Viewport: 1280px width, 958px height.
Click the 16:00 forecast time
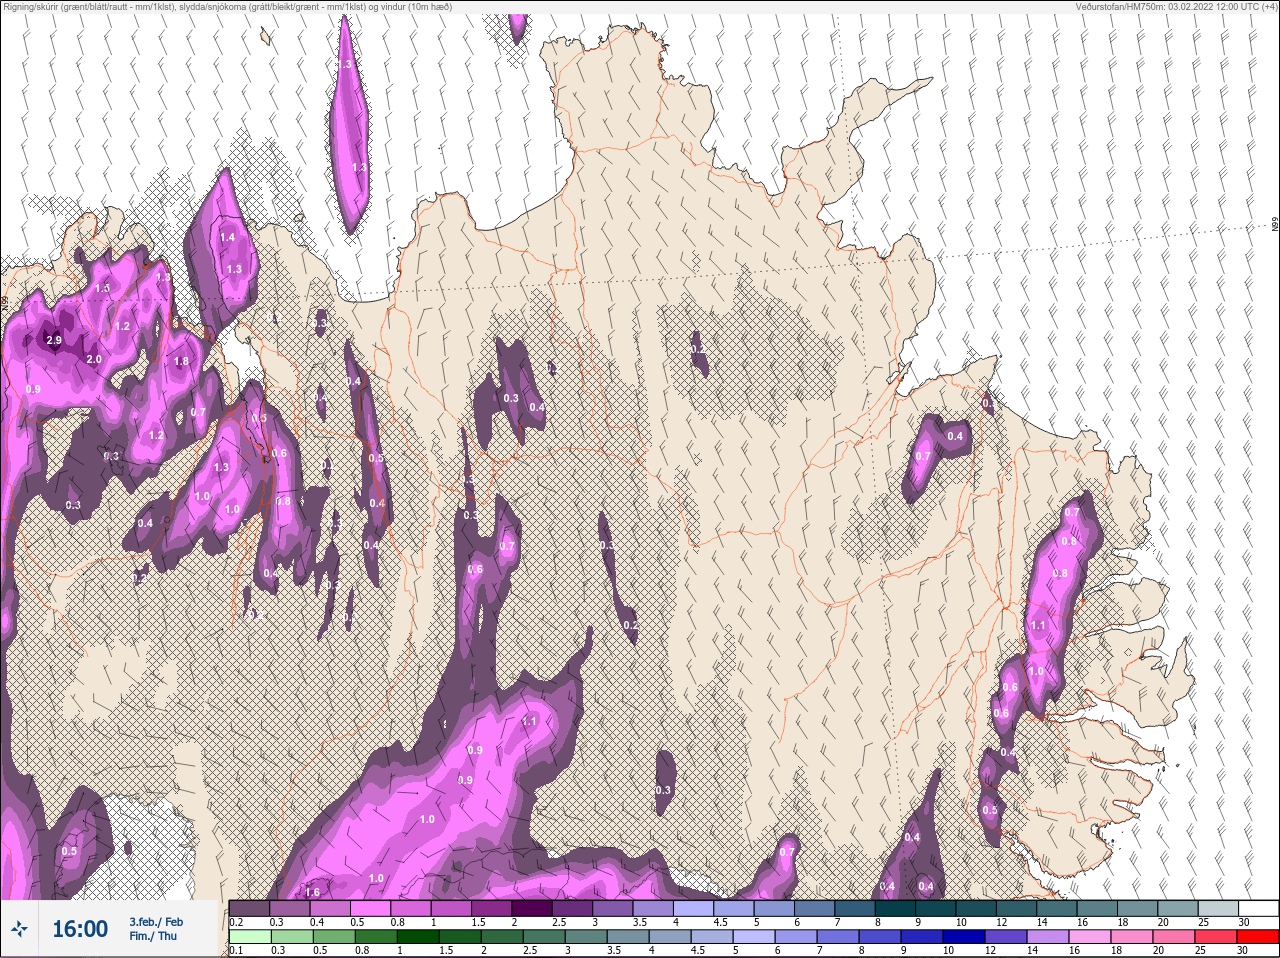(x=80, y=929)
